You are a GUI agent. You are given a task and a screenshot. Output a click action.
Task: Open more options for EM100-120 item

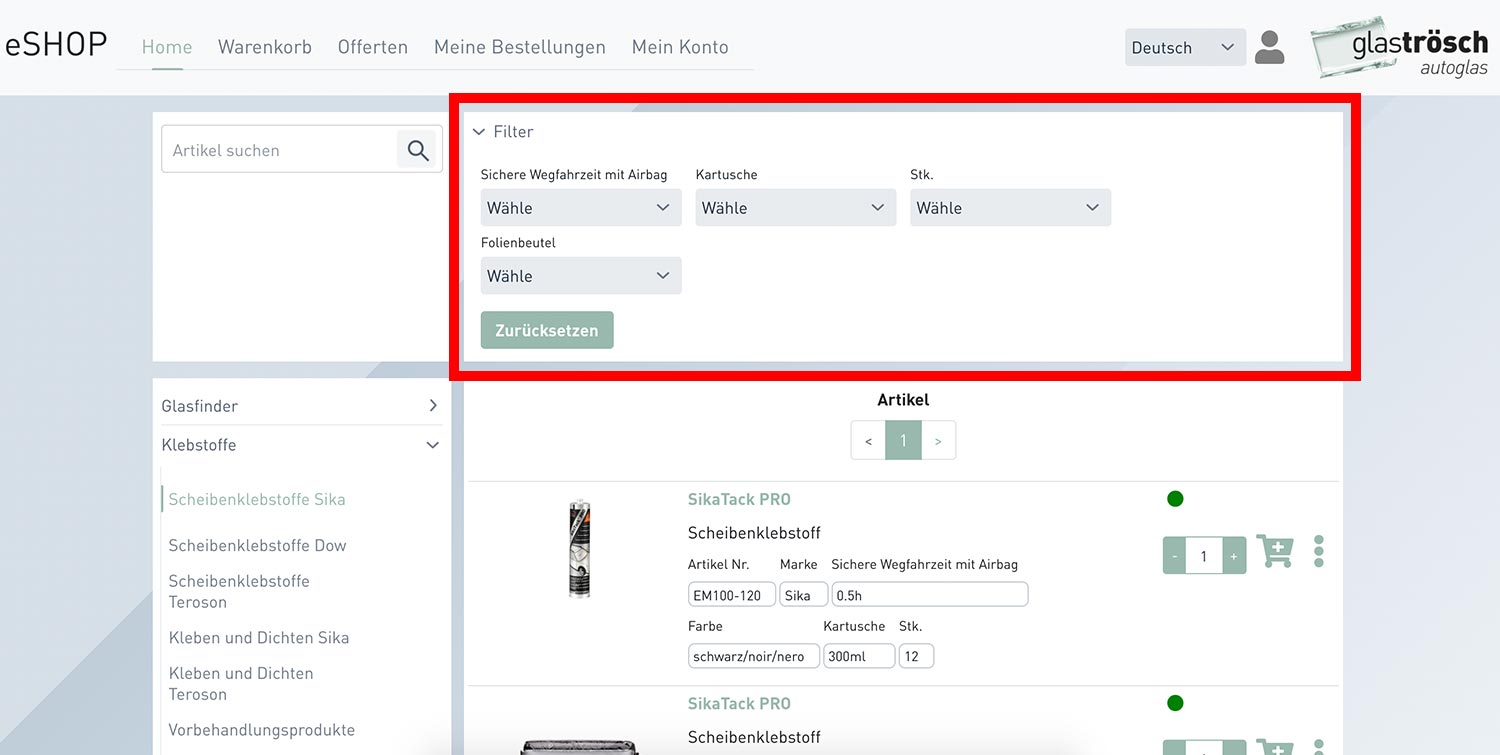click(x=1319, y=551)
